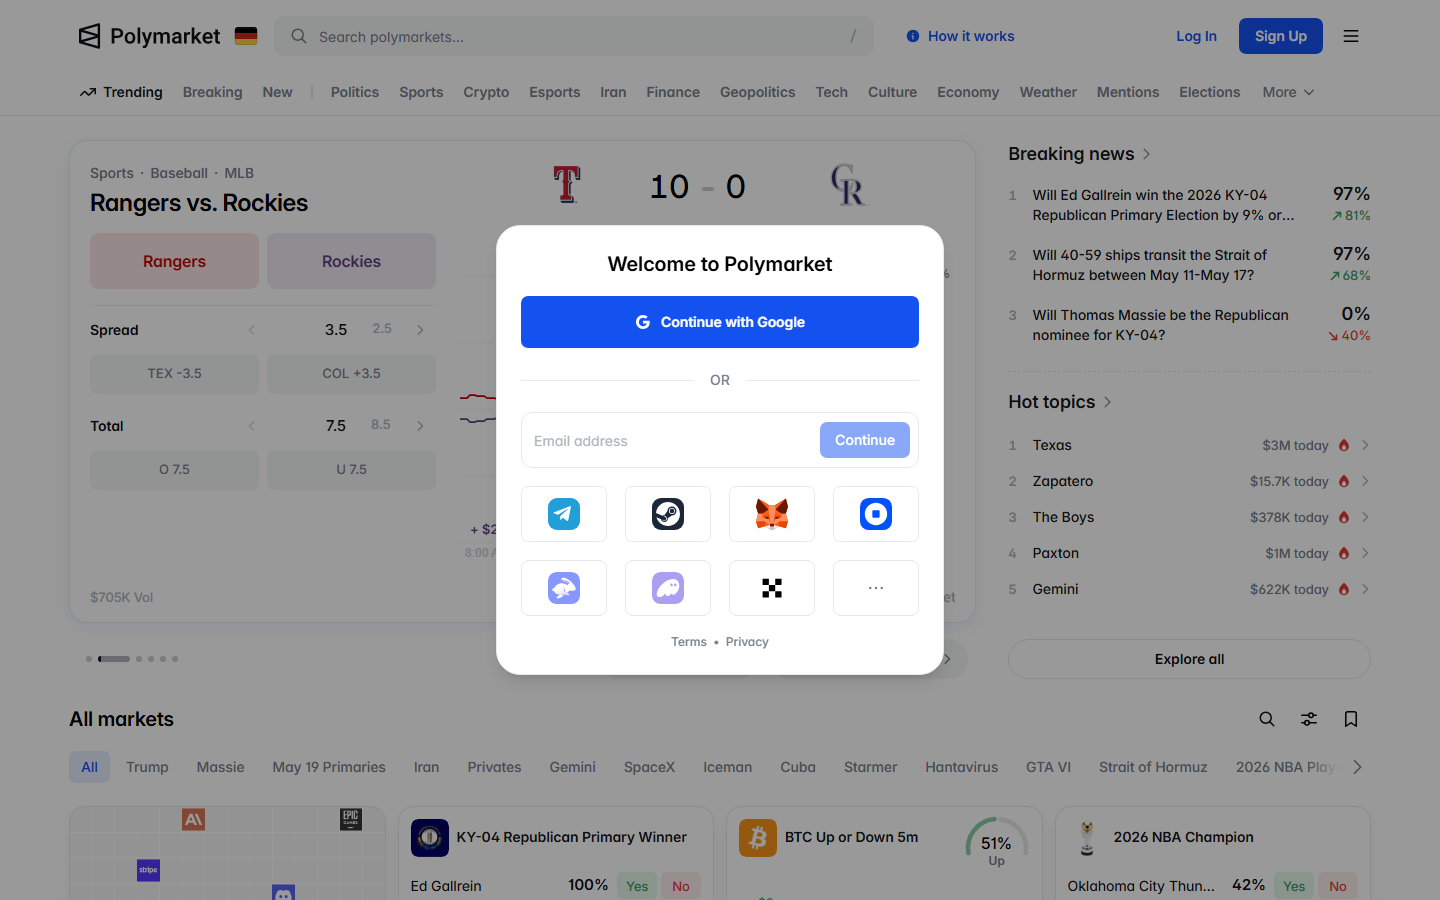Choose No for Ed Gallrein
The width and height of the screenshot is (1440, 900).
pyautogui.click(x=681, y=886)
